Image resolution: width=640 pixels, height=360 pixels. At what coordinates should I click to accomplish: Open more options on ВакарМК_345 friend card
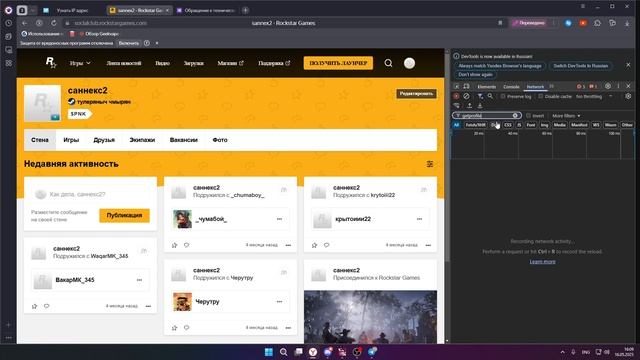click(140, 280)
